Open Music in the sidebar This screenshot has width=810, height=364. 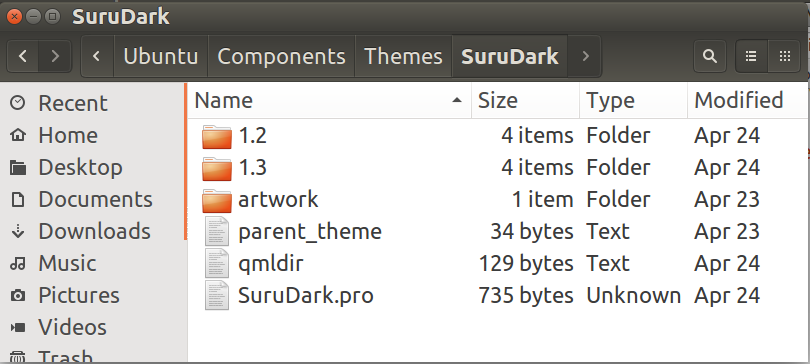[x=93, y=263]
